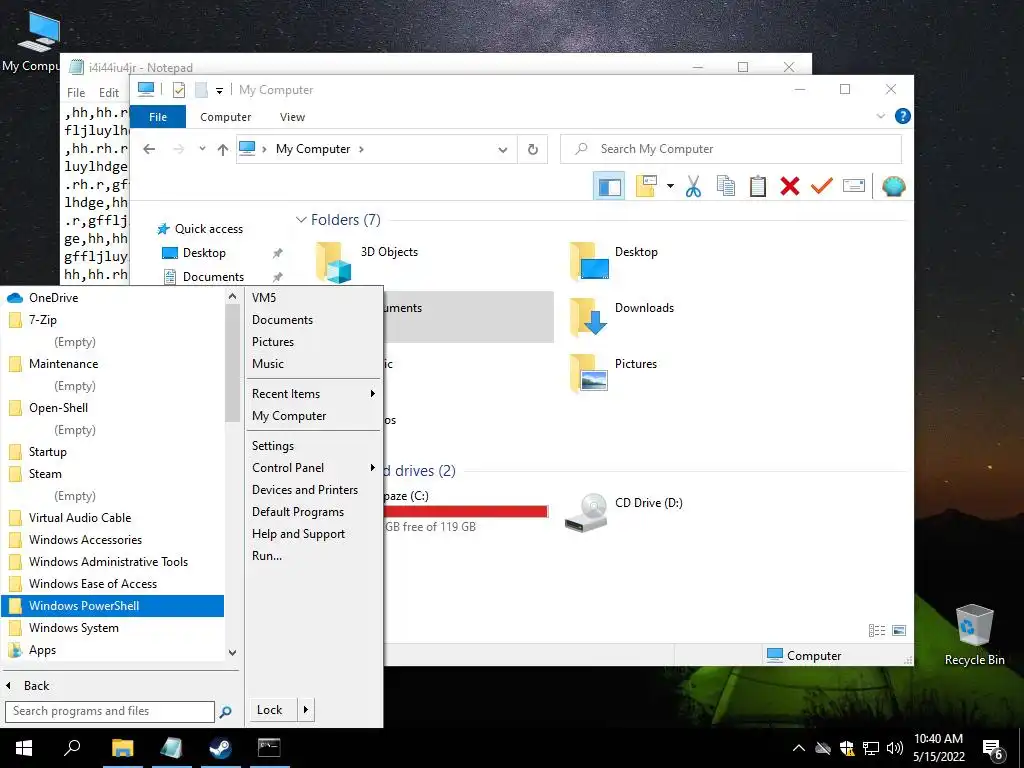Viewport: 1024px width, 768px height.
Task: Click the Copy toolbar icon
Action: (726, 186)
